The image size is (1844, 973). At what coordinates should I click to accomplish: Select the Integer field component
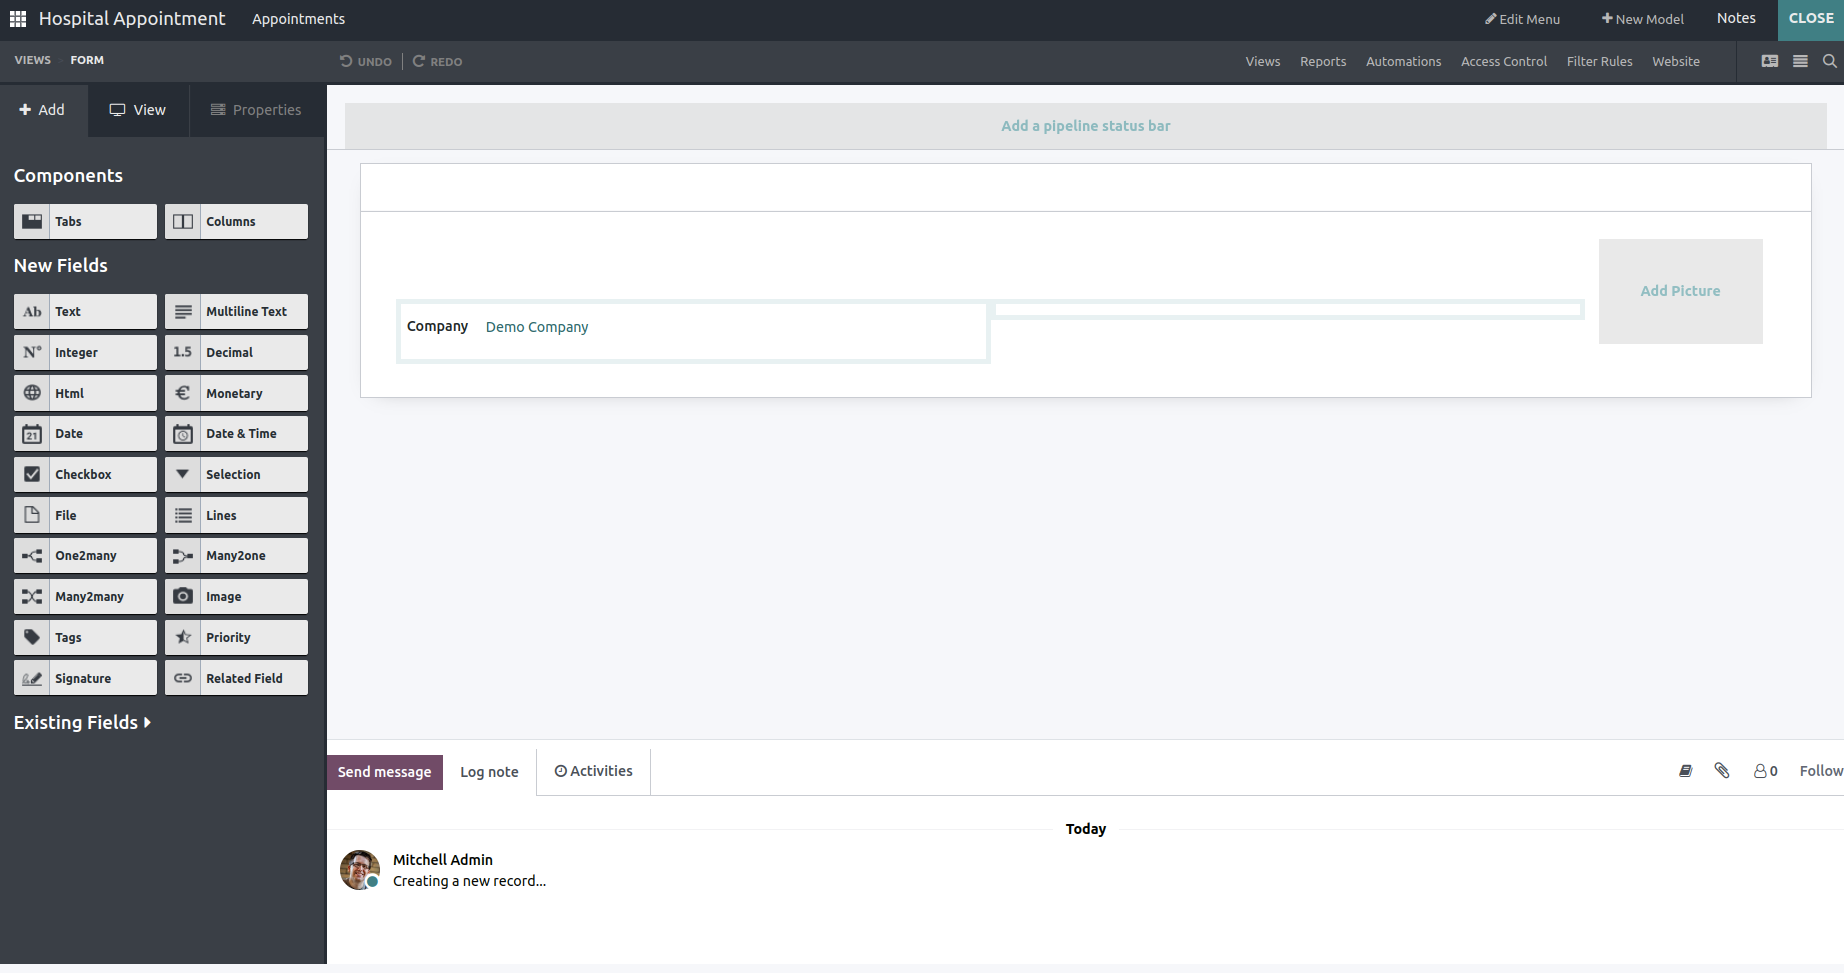click(x=85, y=352)
